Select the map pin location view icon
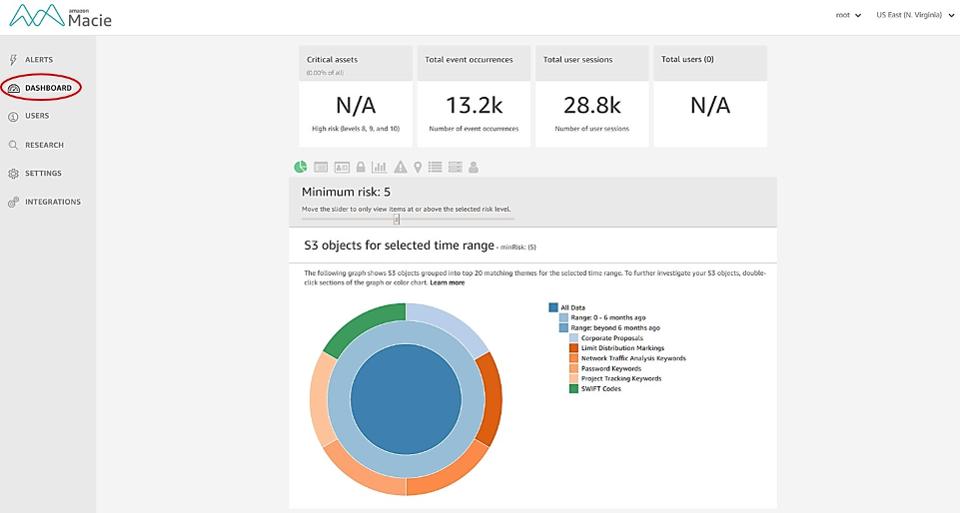Image resolution: width=960 pixels, height=513 pixels. pyautogui.click(x=418, y=167)
